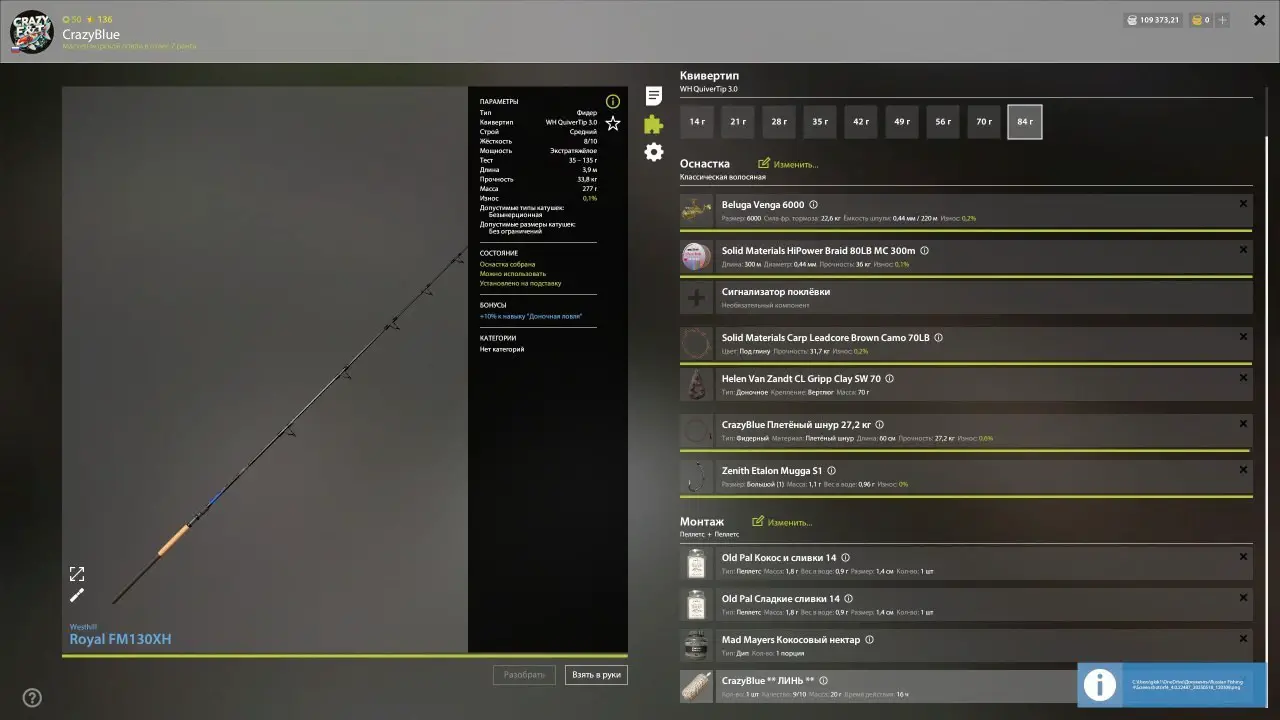This screenshot has width=1280, height=720.
Task: Remove Old Pal Сладкие сливки 14 bait
Action: (x=1243, y=598)
